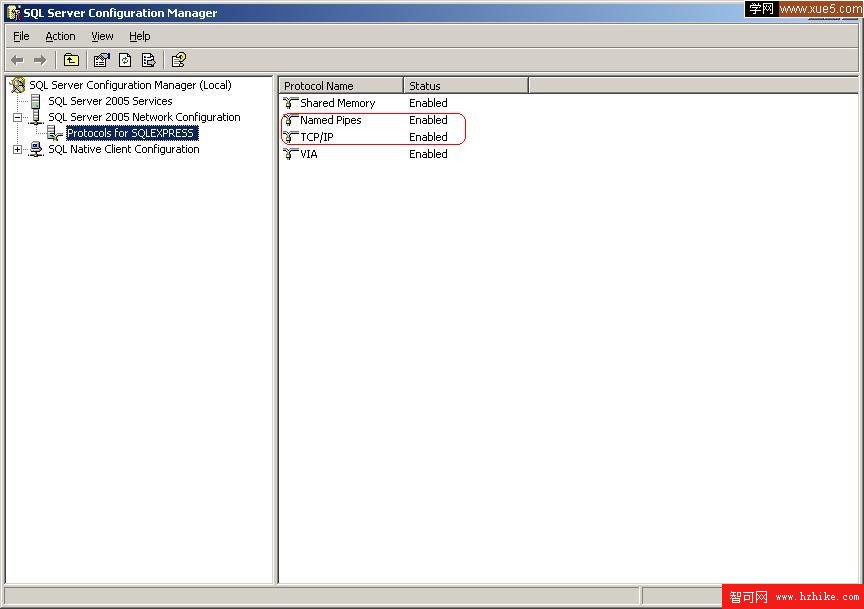This screenshot has height=609, width=864.
Task: Click the Refresh toolbar icon
Action: 125,60
